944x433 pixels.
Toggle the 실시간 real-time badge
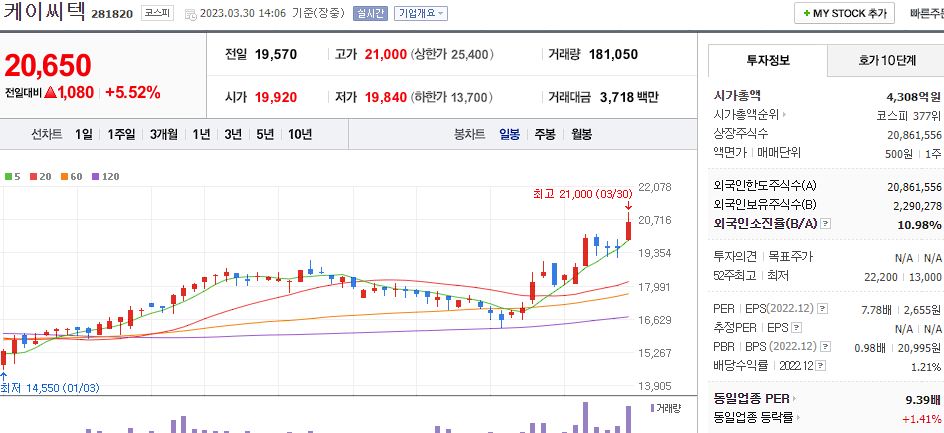[x=370, y=13]
